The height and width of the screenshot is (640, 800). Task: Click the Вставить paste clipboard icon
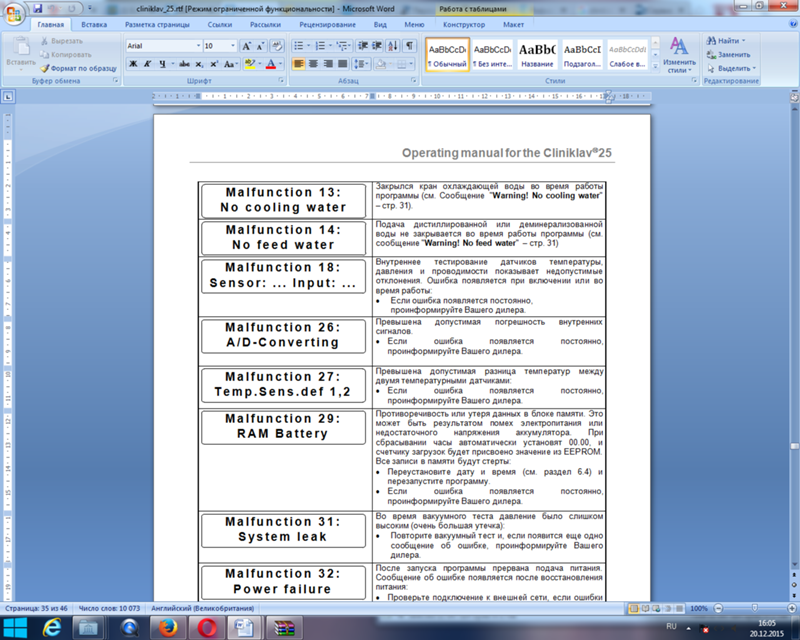[x=21, y=46]
